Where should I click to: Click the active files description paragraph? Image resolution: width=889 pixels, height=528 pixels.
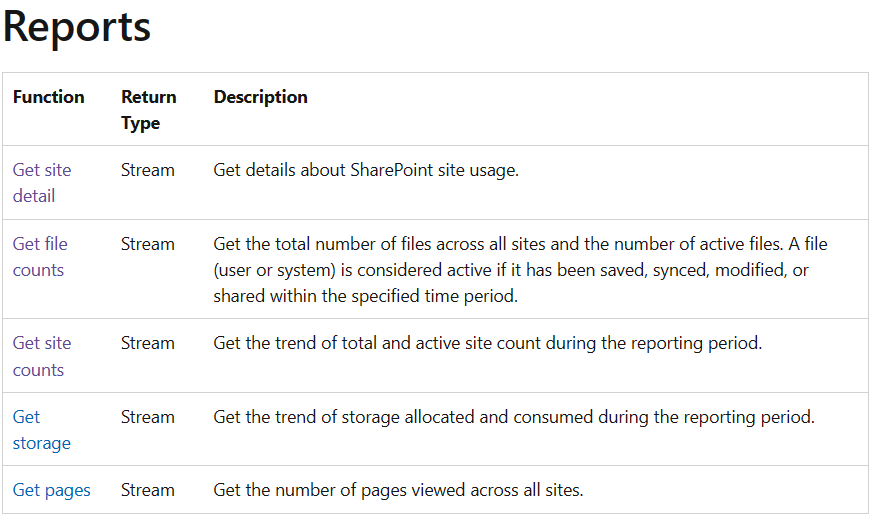[x=520, y=270]
